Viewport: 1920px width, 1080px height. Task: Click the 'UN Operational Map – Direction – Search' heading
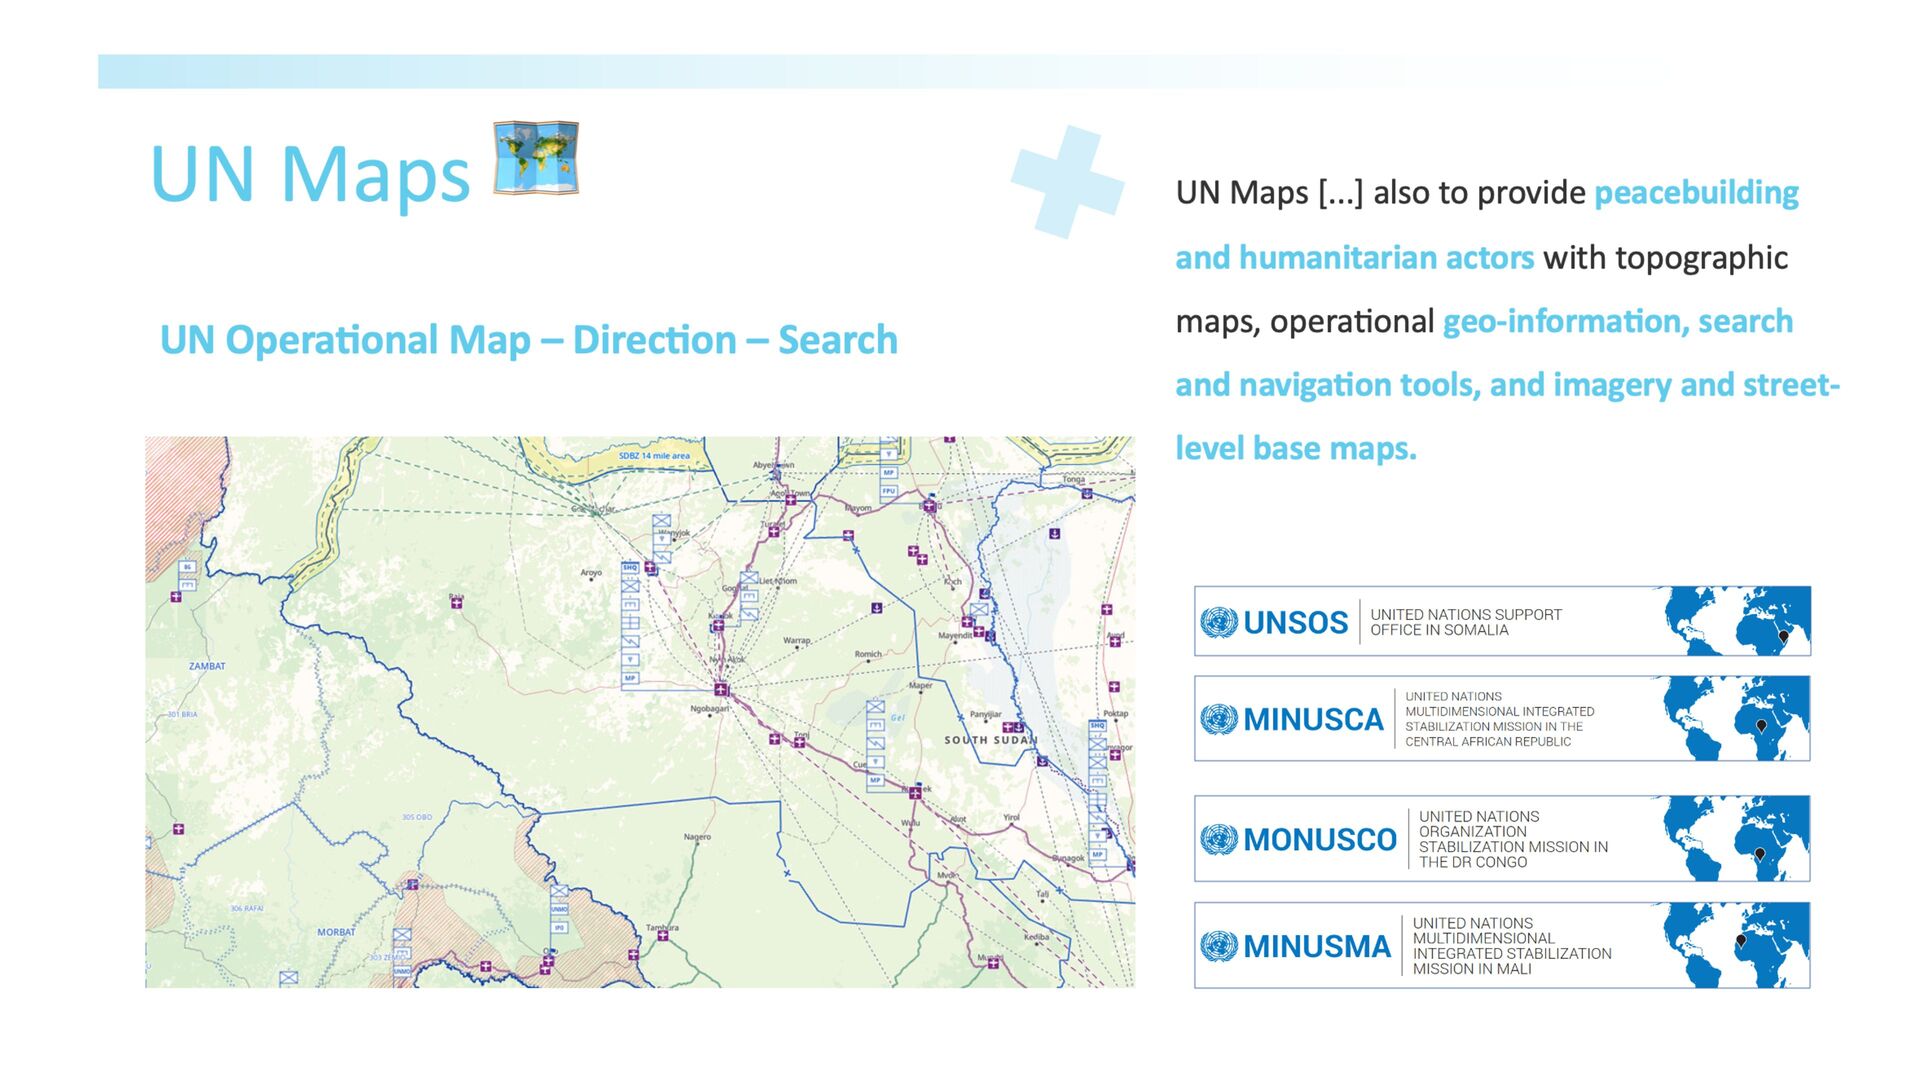[528, 340]
